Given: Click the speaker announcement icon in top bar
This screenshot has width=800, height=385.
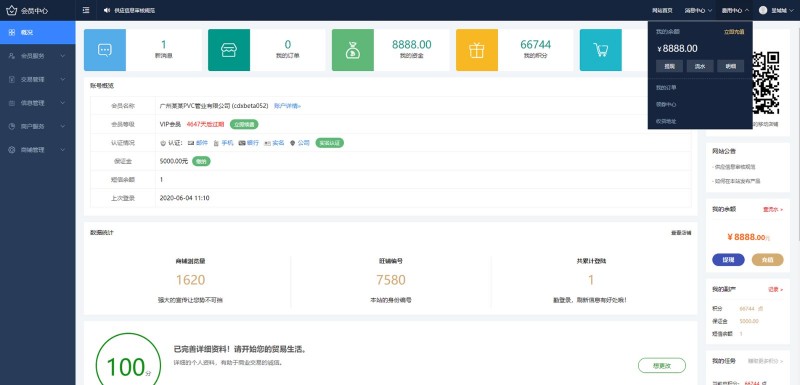Looking at the screenshot, I should pyautogui.click(x=107, y=10).
